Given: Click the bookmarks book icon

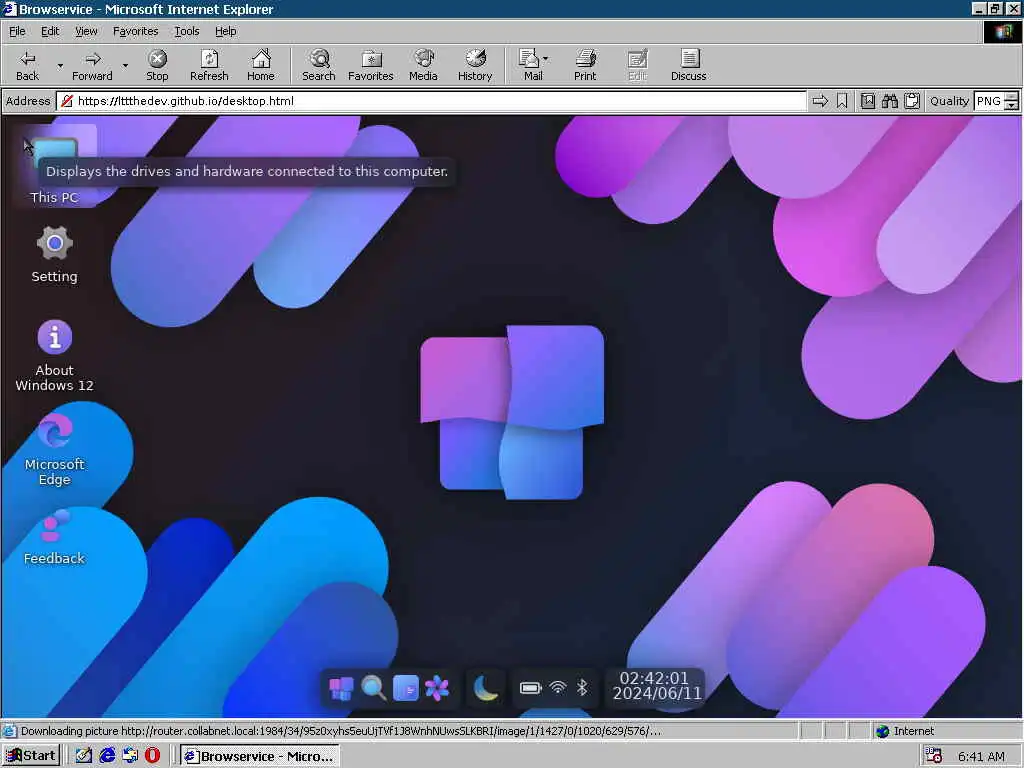Looking at the screenshot, I should click(868, 101).
